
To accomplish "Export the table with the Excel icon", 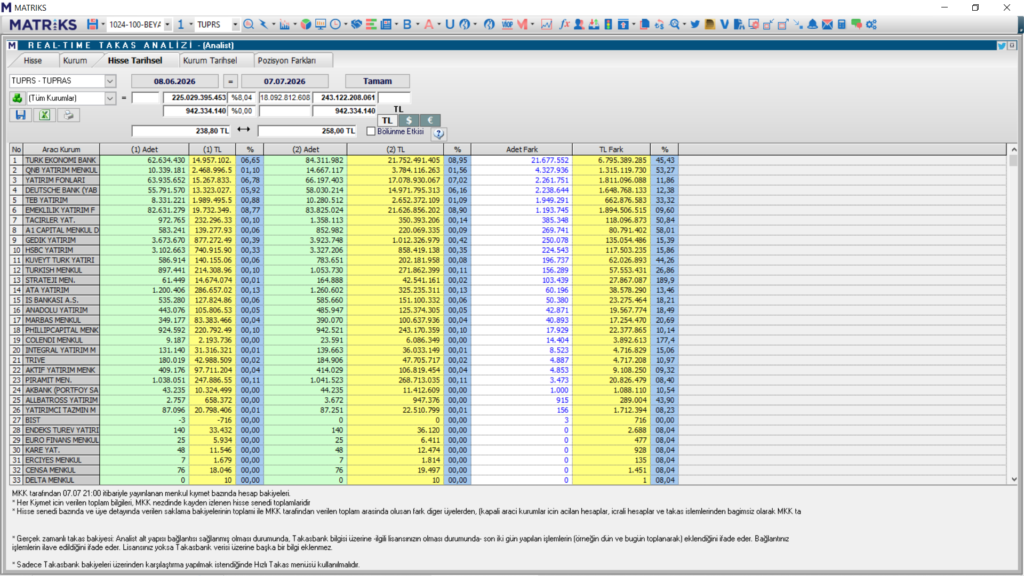I will pos(44,115).
